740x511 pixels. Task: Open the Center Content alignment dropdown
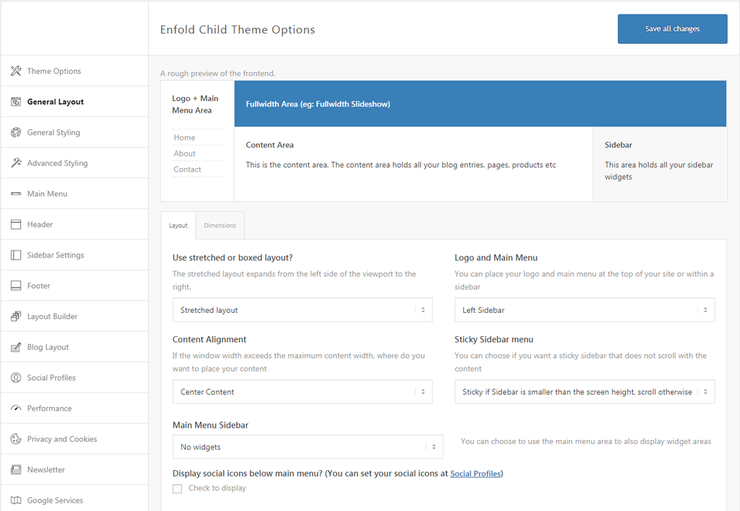click(302, 392)
